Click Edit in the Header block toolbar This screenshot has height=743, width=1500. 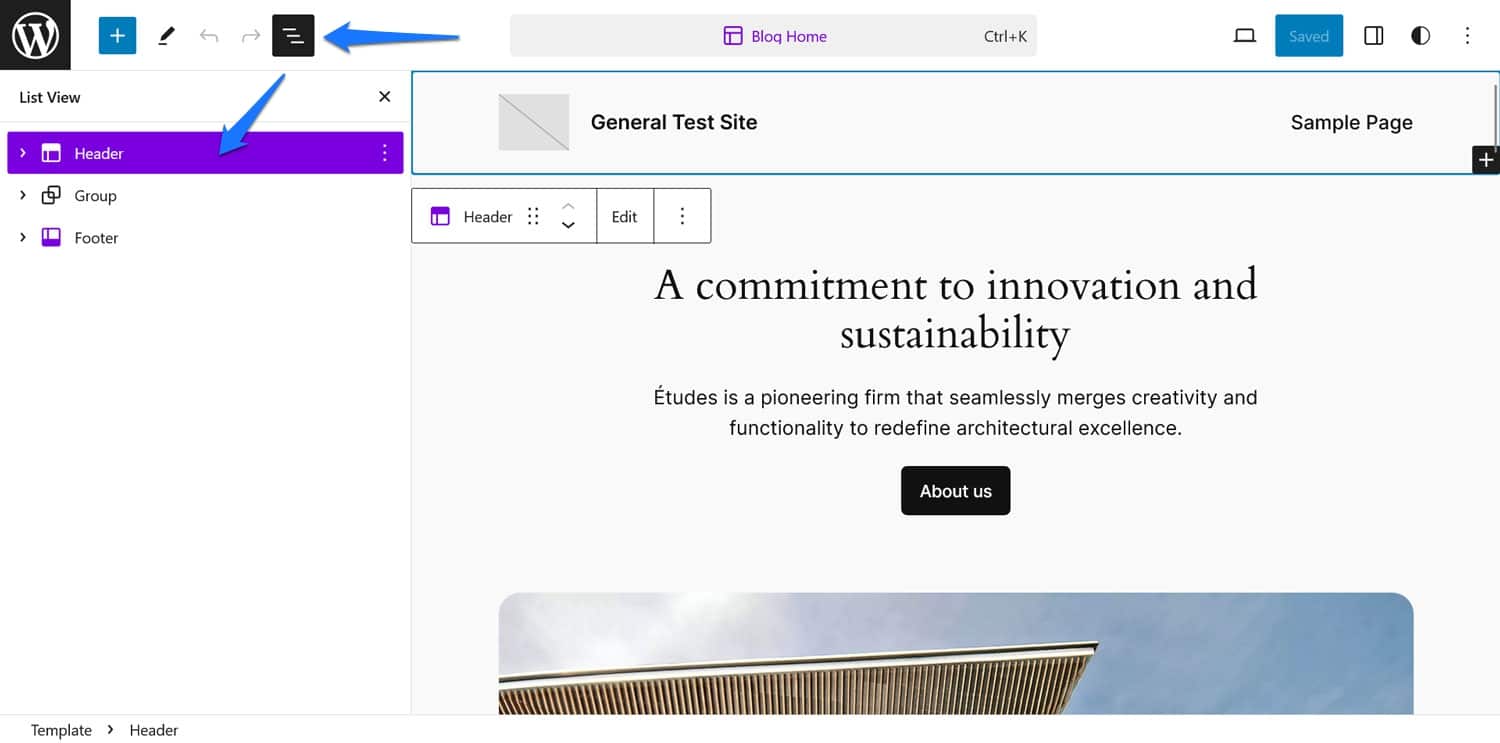coord(624,216)
